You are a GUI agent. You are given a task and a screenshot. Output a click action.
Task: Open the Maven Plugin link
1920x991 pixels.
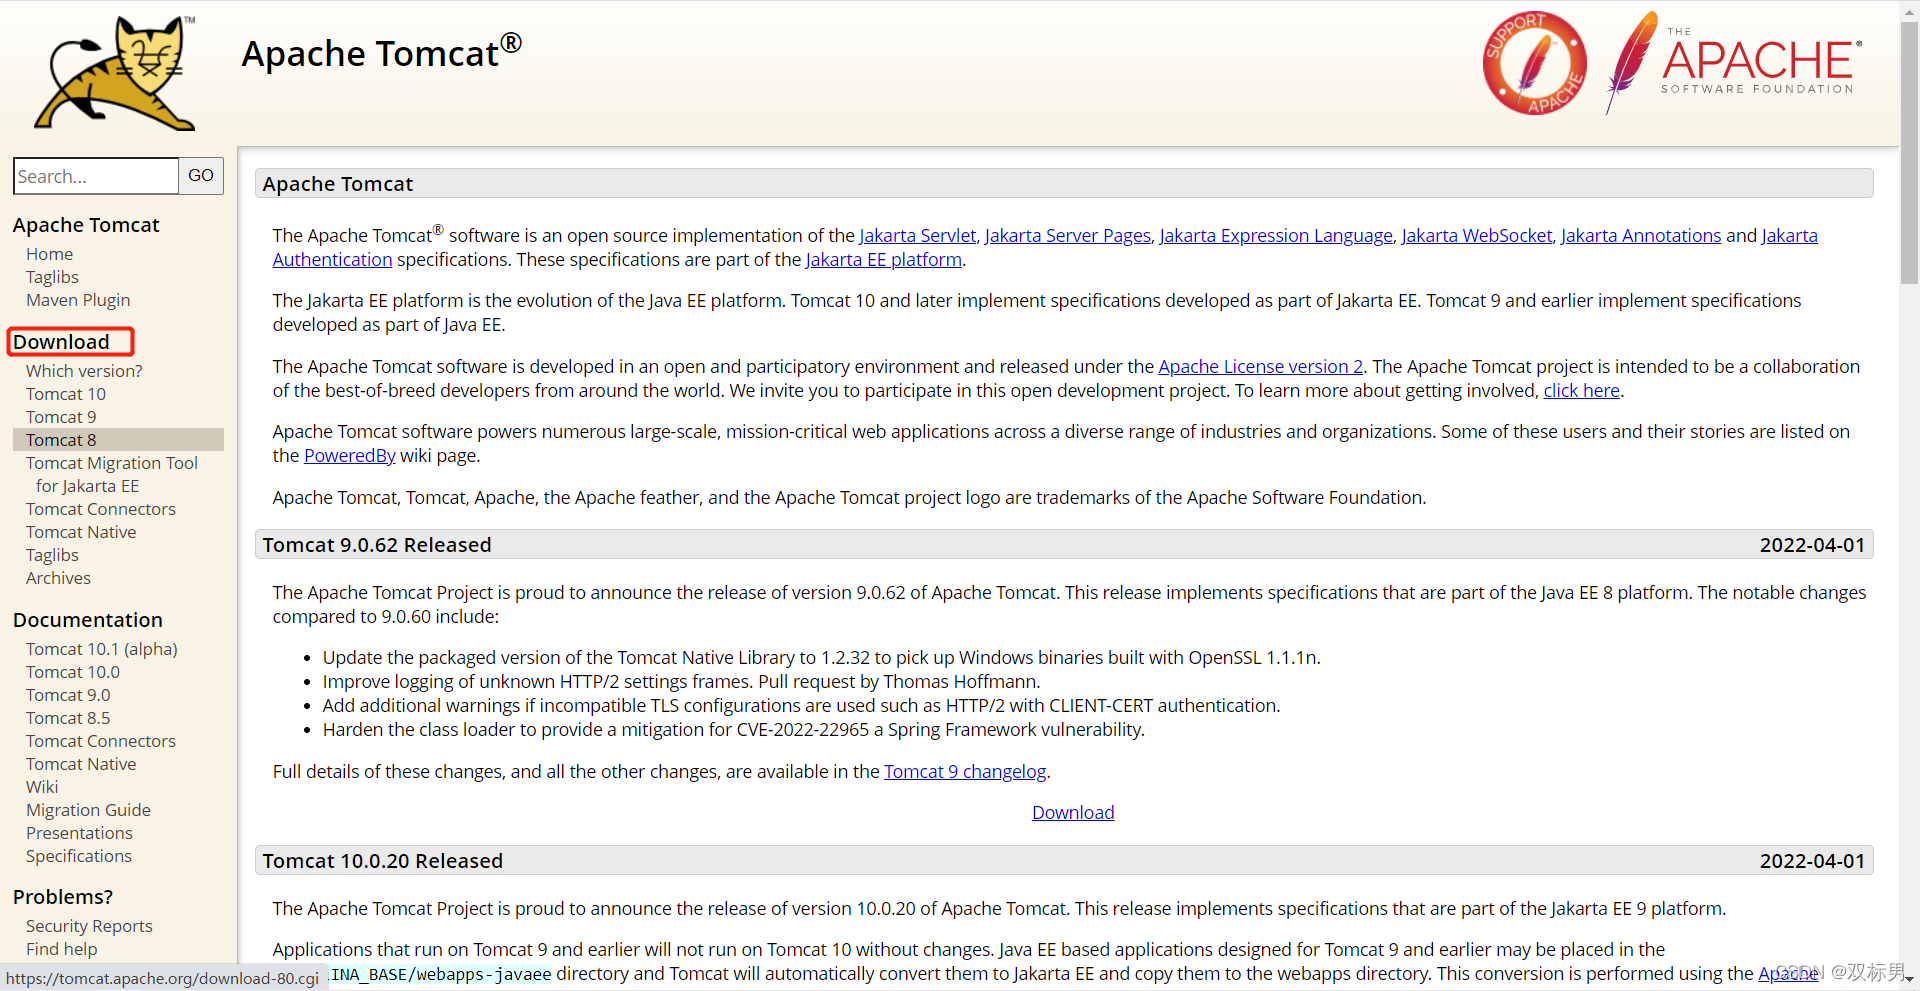tap(78, 300)
